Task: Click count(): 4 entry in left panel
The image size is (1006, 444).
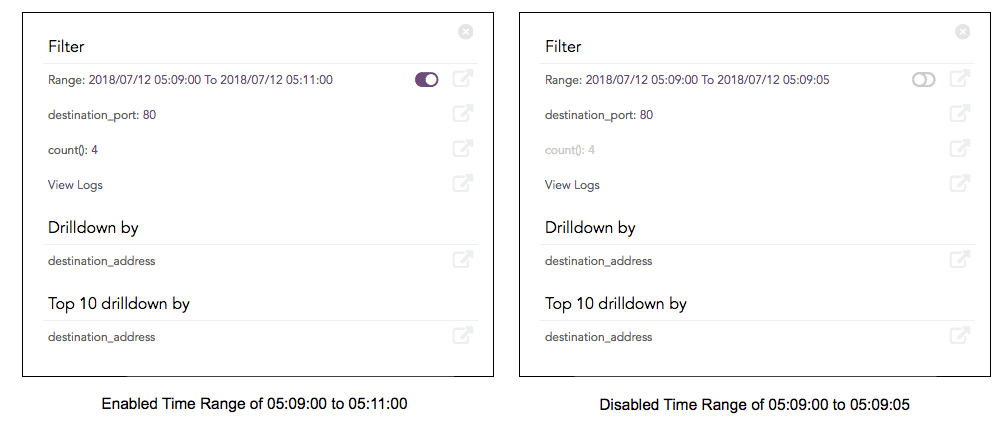Action: click(73, 150)
